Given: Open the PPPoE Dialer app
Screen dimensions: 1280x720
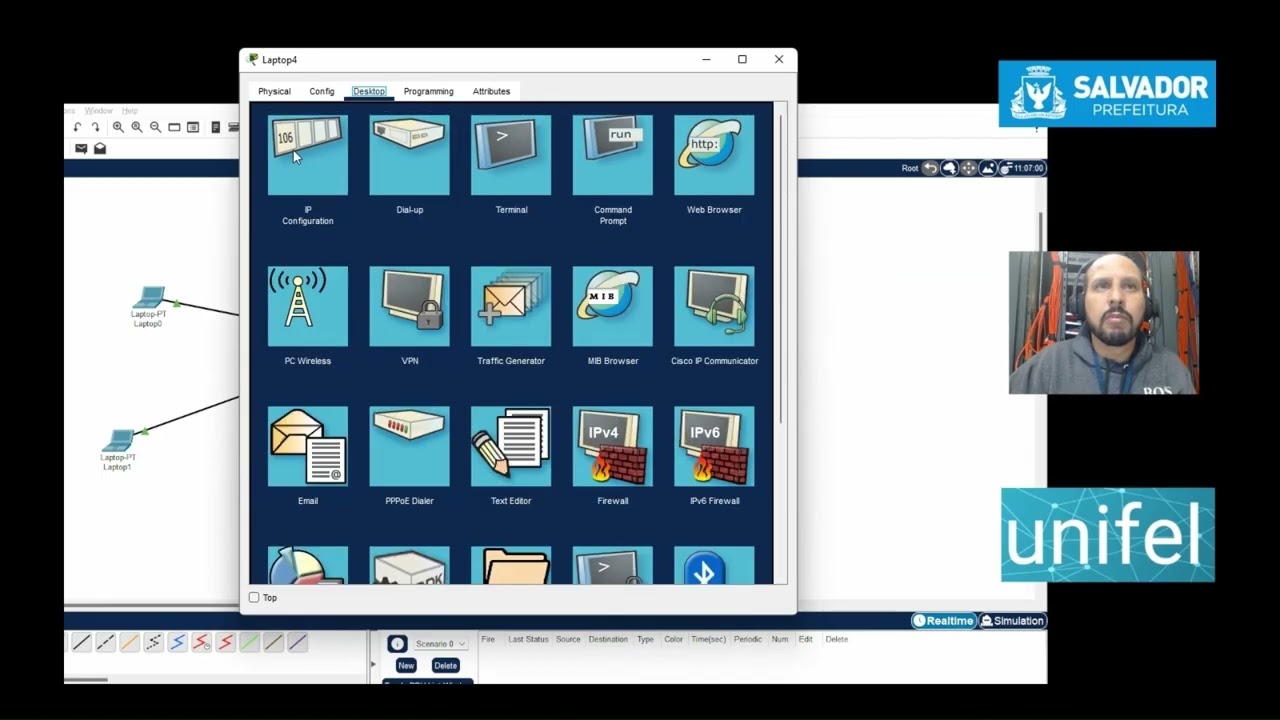Looking at the screenshot, I should point(409,446).
